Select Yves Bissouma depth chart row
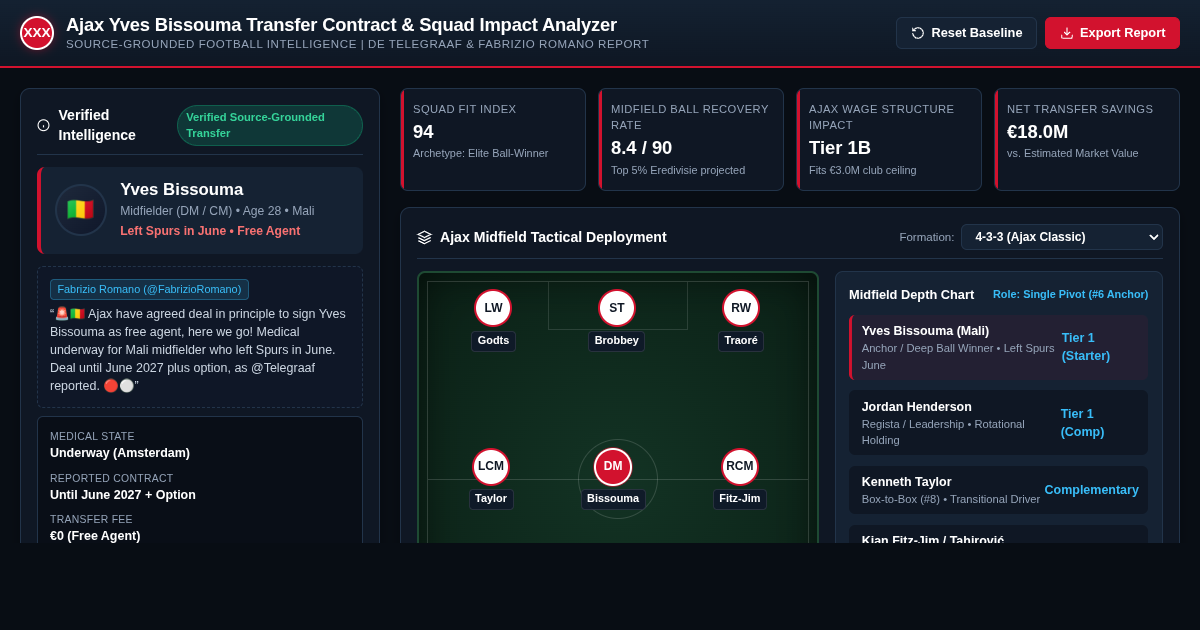Image resolution: width=1200 pixels, height=630 pixels. (998, 347)
